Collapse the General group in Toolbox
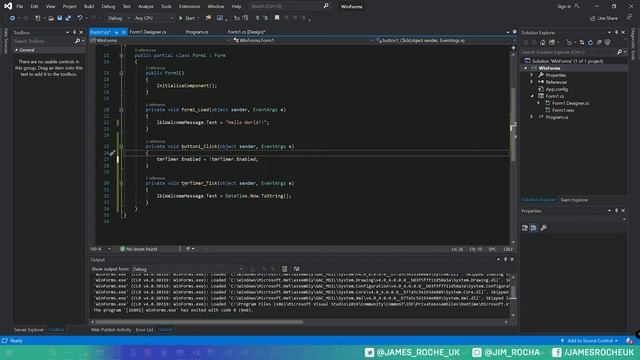640x360 pixels. click(16, 50)
